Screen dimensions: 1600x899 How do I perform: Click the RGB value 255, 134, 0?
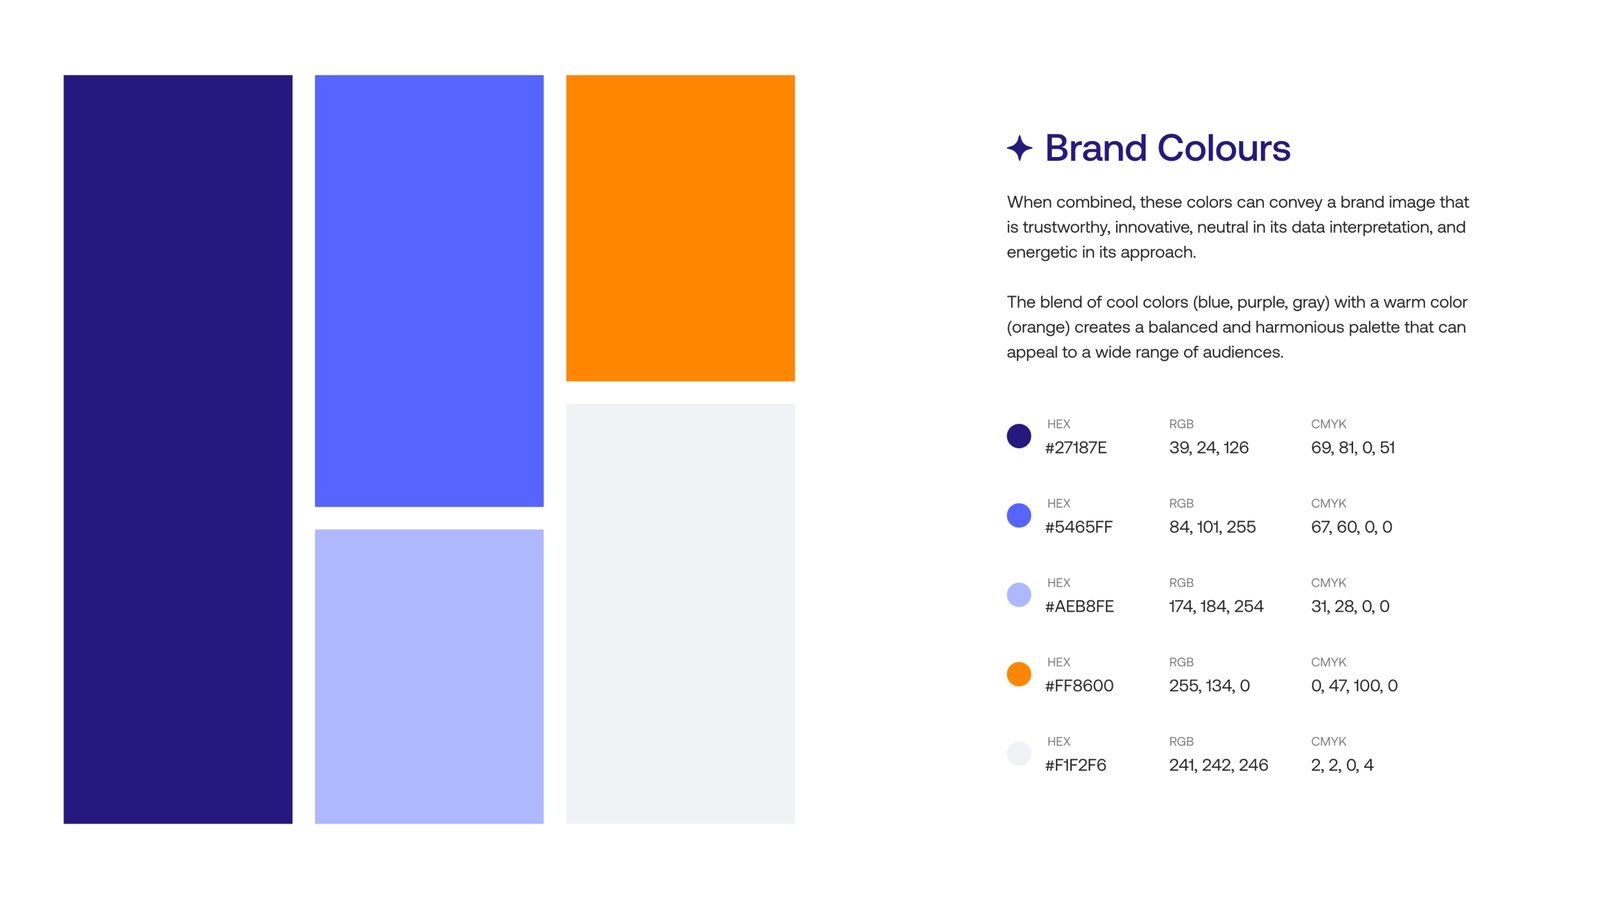pos(1209,686)
